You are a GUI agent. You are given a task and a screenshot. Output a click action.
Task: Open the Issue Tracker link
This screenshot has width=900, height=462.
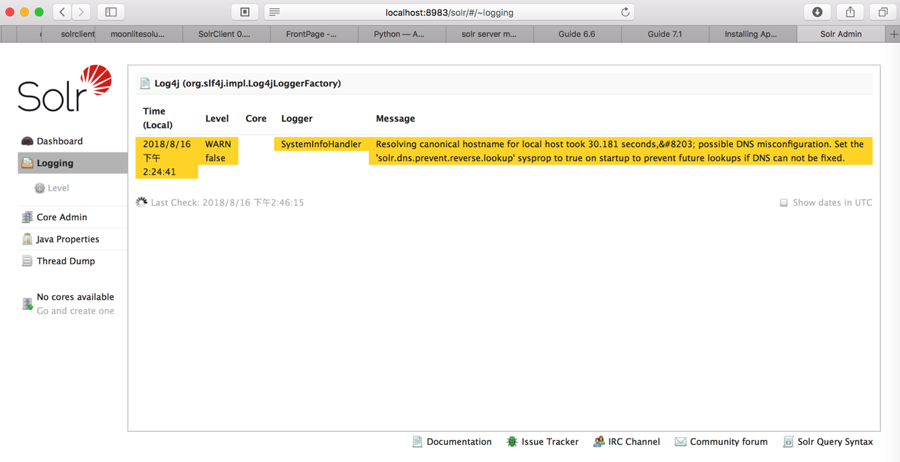coord(550,442)
